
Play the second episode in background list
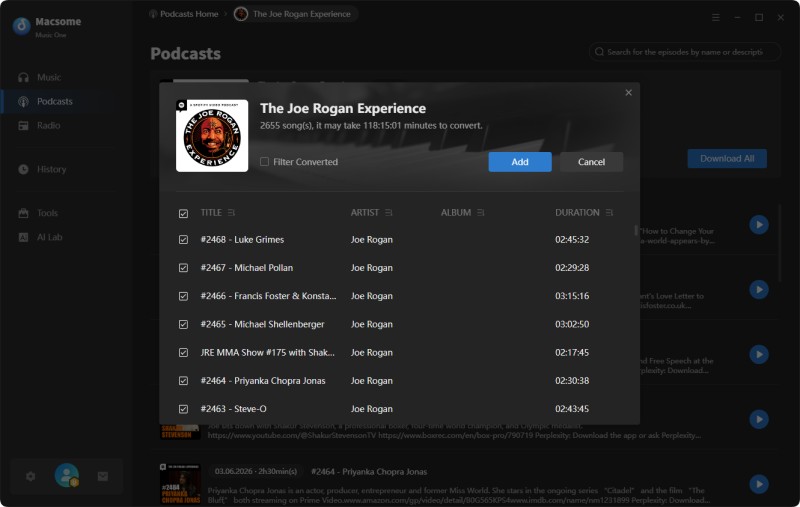point(759,289)
